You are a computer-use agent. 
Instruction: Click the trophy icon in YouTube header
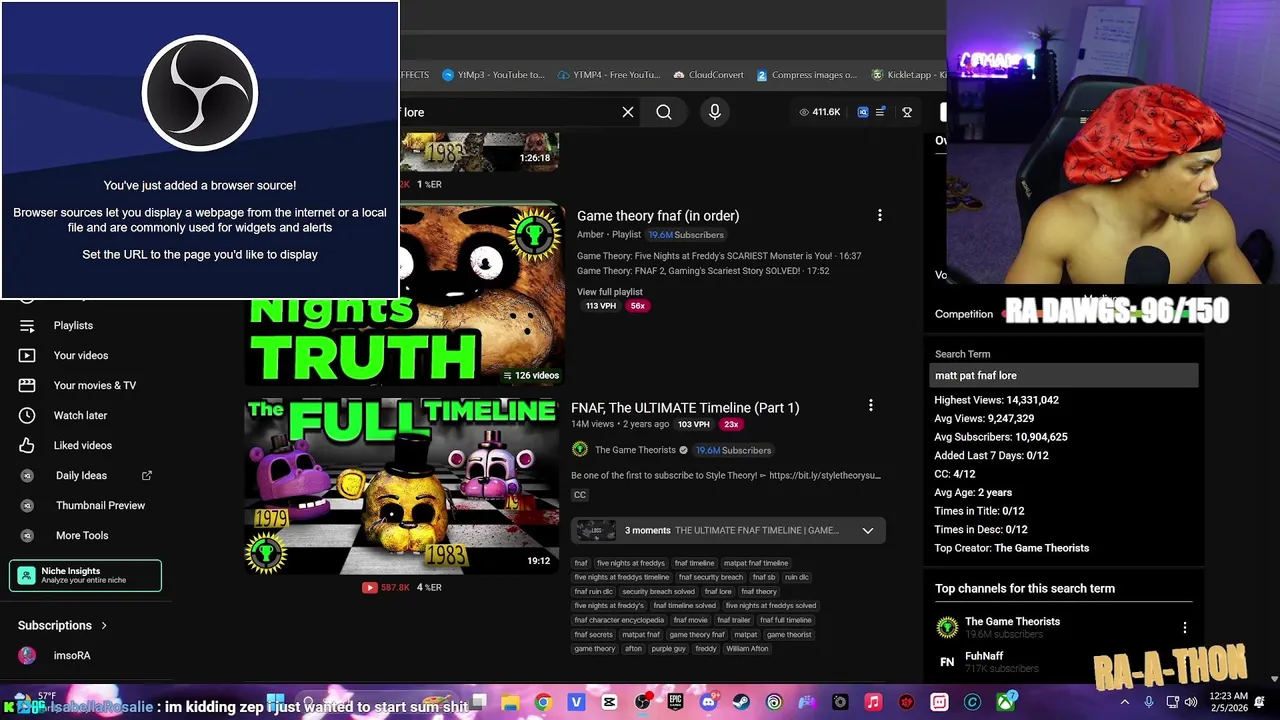tap(907, 112)
